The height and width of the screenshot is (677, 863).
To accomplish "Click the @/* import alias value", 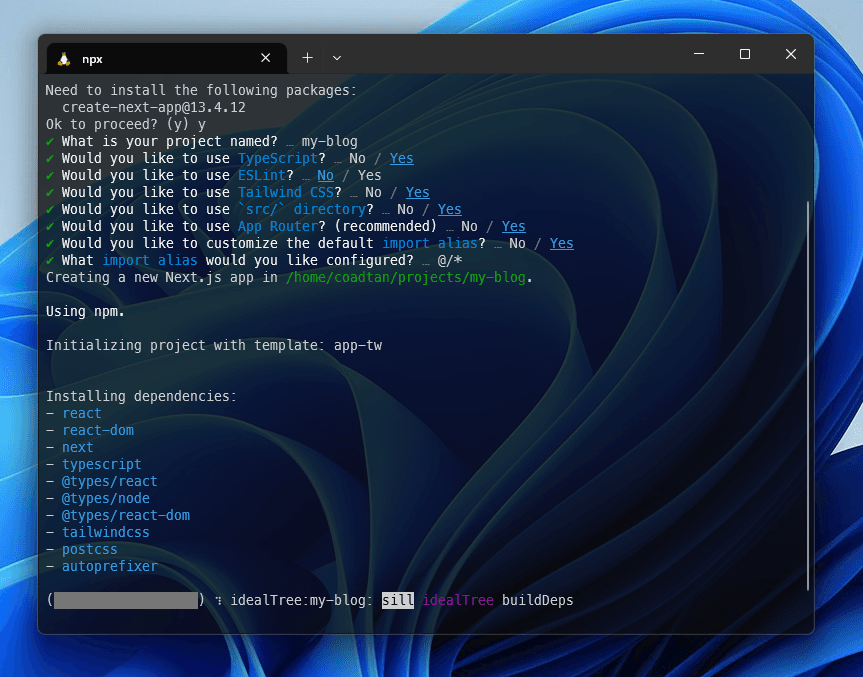I will (x=450, y=260).
